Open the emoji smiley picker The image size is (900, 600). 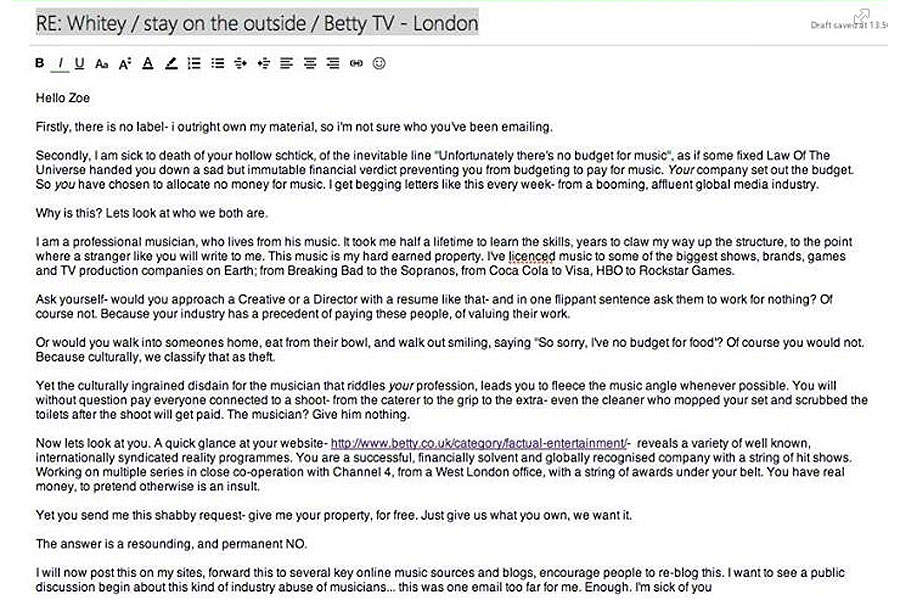pos(379,63)
